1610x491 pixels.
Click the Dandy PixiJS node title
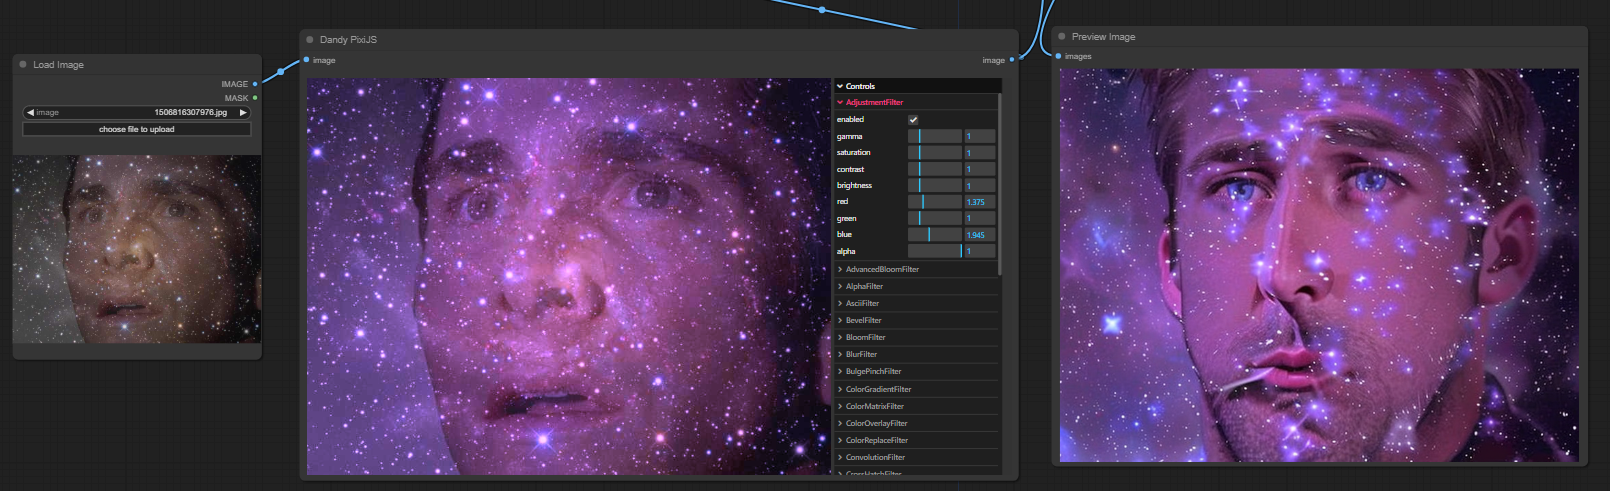[x=348, y=40]
